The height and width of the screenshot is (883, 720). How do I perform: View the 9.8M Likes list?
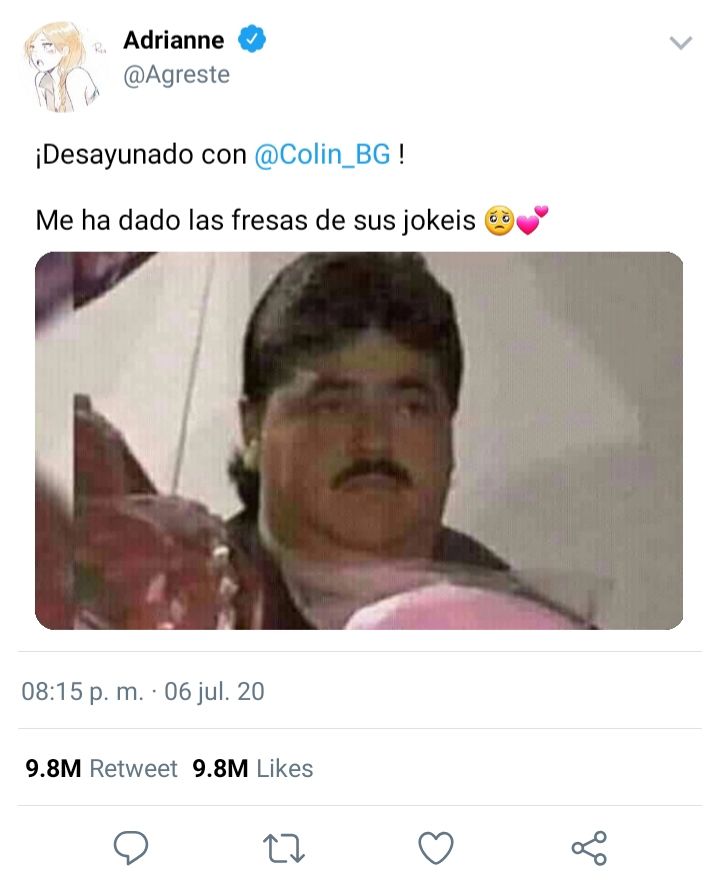[x=253, y=768]
